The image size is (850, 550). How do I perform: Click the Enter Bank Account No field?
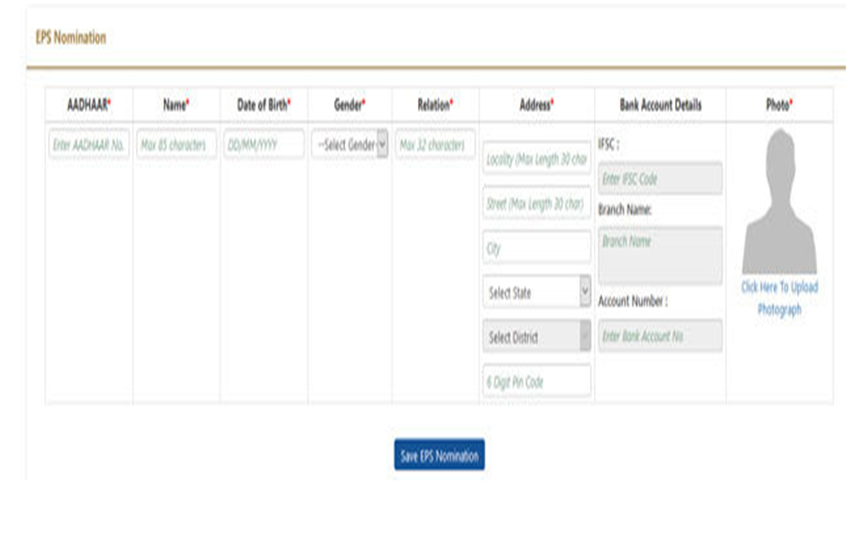[x=659, y=336]
